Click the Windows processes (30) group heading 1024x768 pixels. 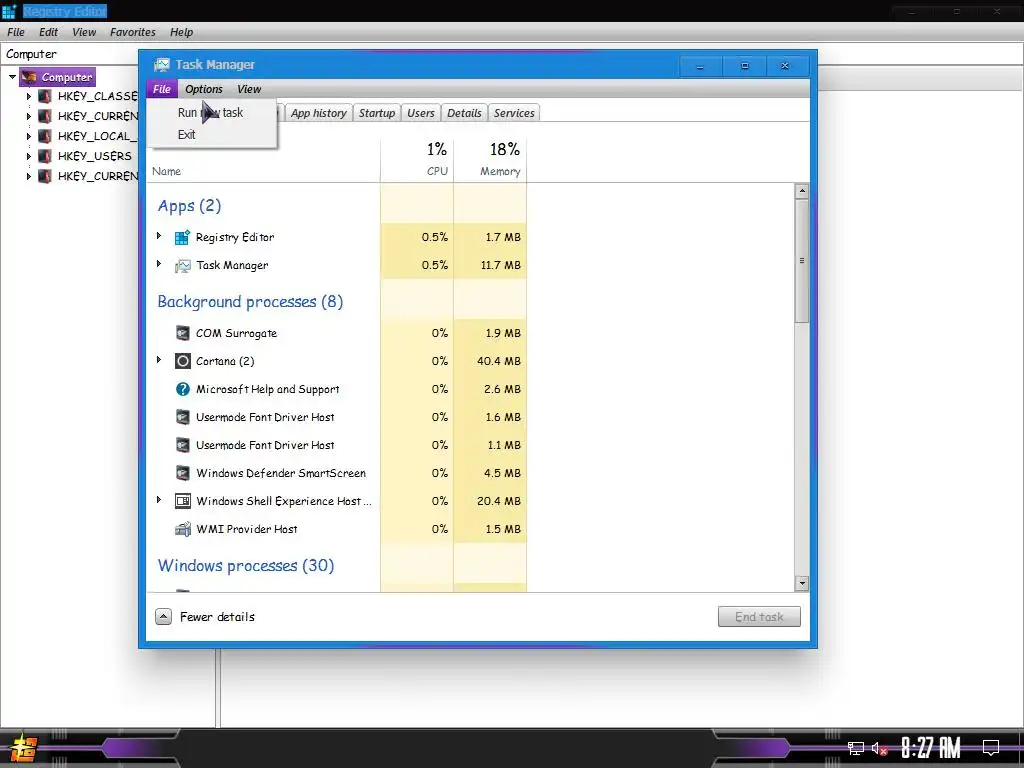pyautogui.click(x=246, y=566)
